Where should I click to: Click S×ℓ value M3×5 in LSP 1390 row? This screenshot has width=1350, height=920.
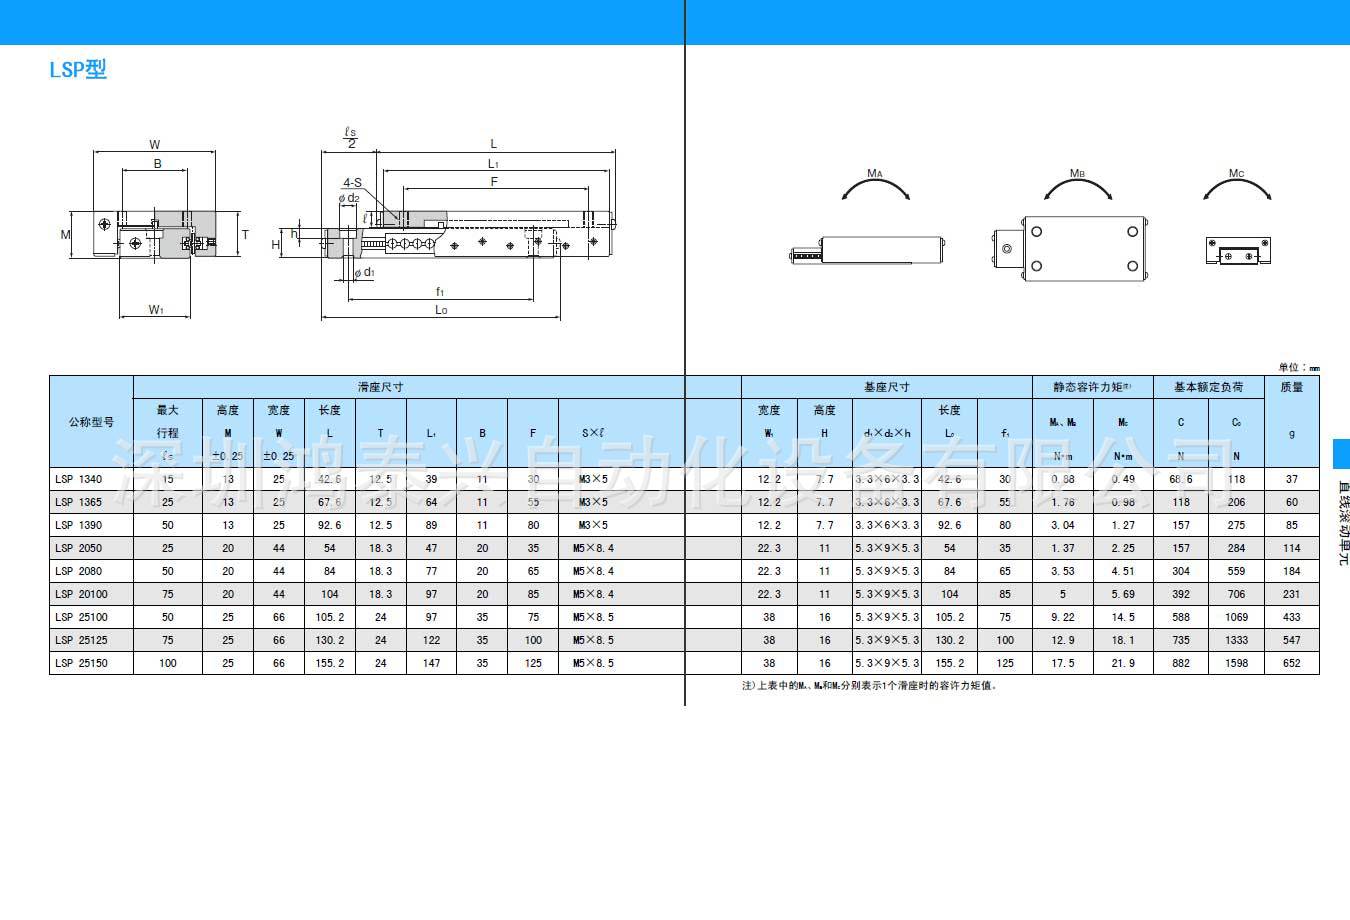pos(593,525)
